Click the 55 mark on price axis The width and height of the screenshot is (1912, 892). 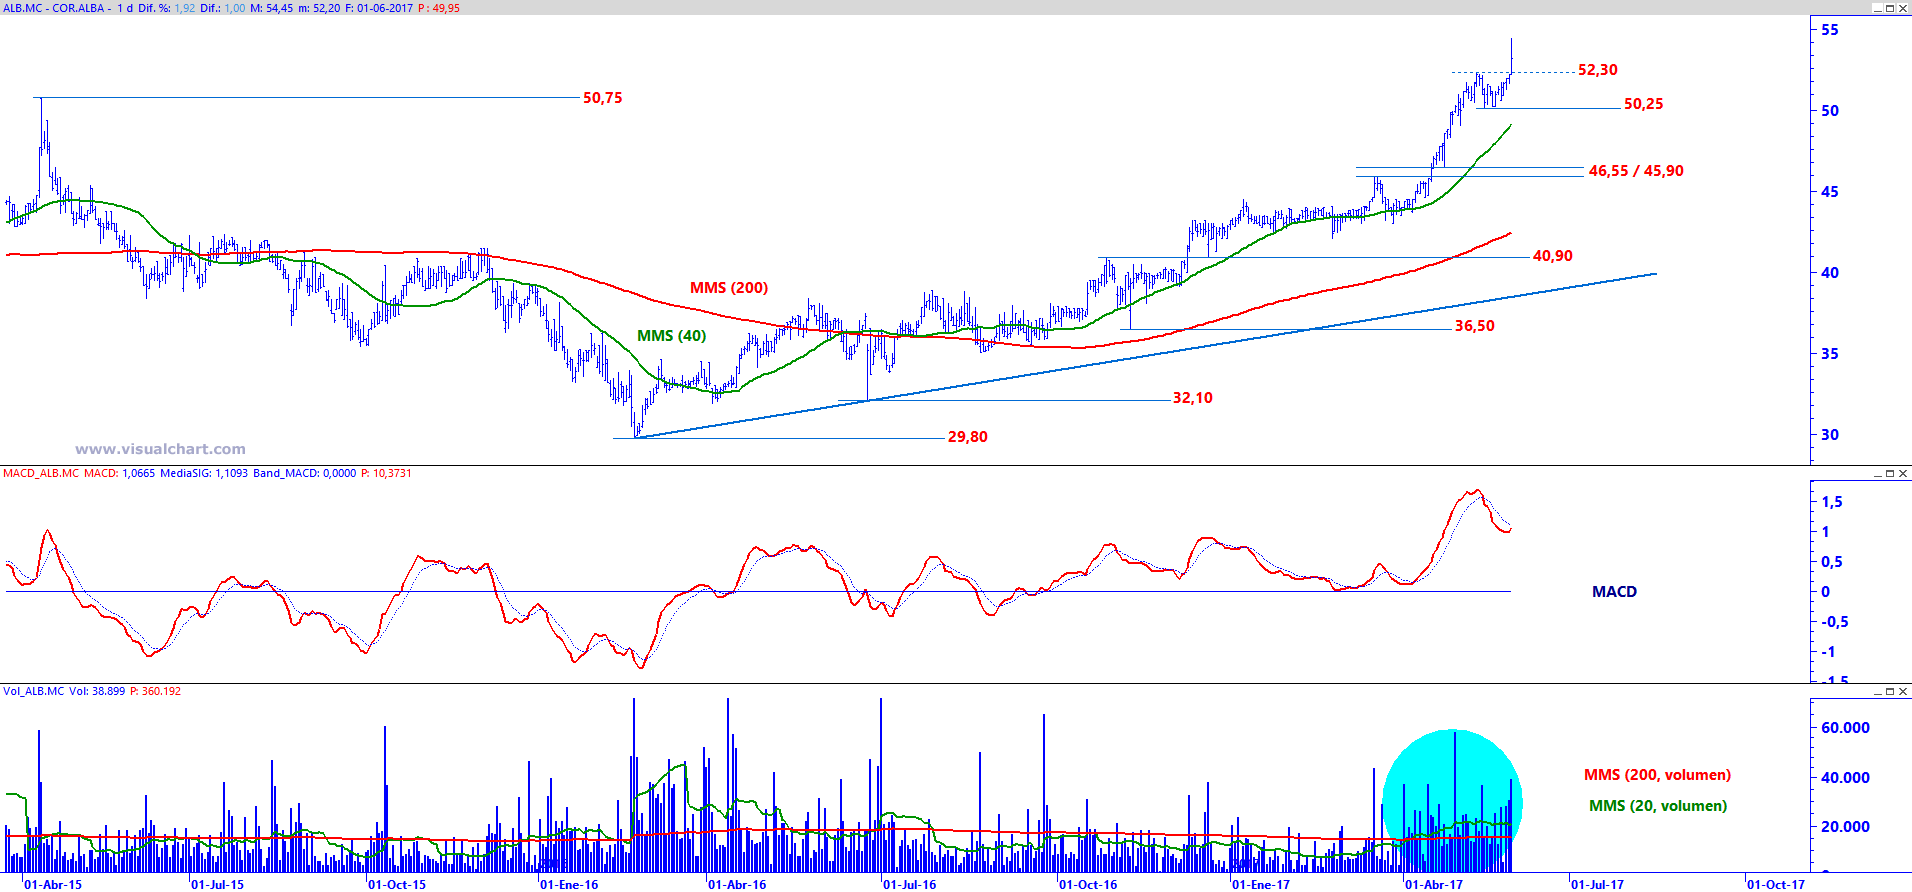pyautogui.click(x=1830, y=30)
